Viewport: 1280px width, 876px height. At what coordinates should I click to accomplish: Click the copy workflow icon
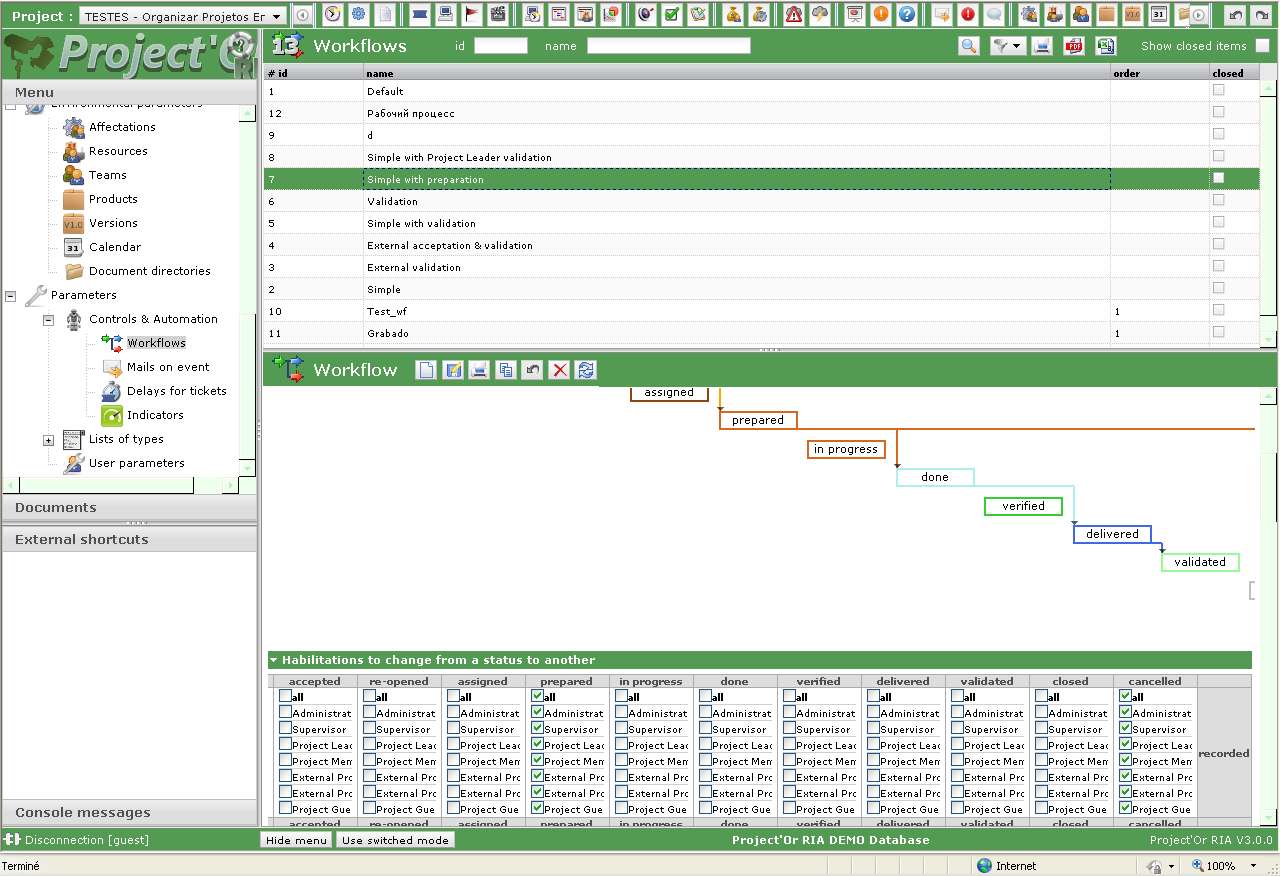[506, 370]
